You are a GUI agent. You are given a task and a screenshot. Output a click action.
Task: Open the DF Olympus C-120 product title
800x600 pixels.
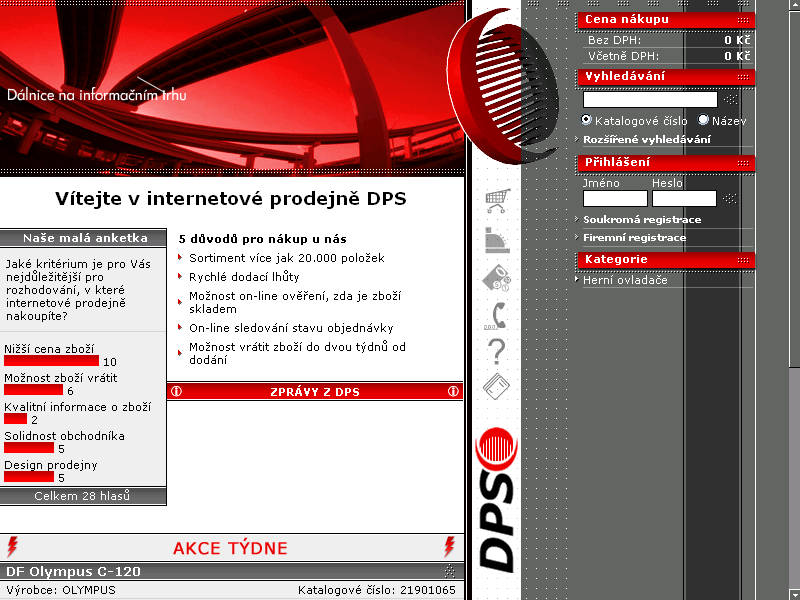tap(73, 571)
